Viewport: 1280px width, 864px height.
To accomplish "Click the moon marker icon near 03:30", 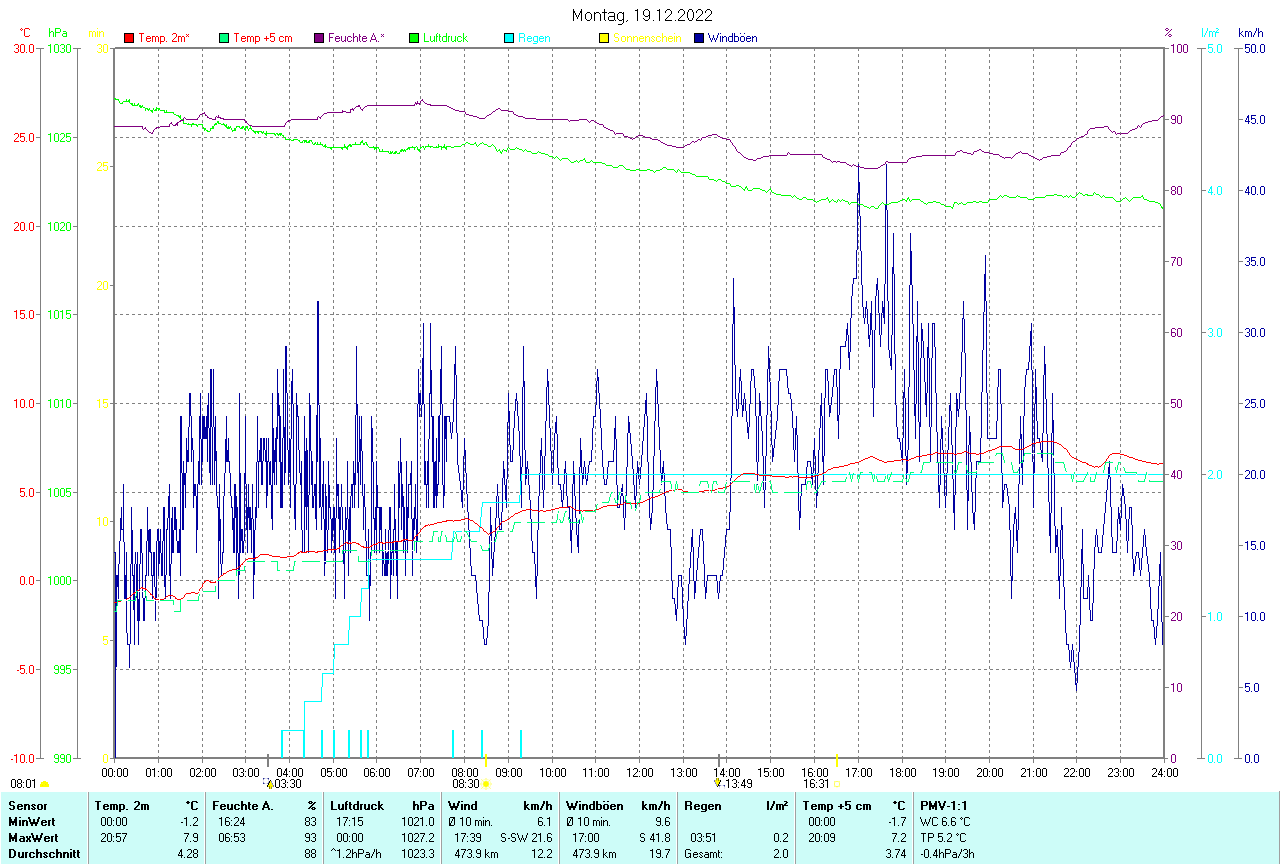I will coord(269,784).
